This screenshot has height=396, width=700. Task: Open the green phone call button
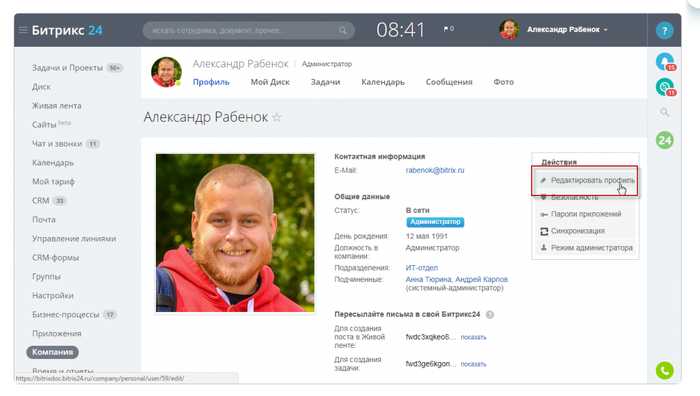click(x=664, y=370)
